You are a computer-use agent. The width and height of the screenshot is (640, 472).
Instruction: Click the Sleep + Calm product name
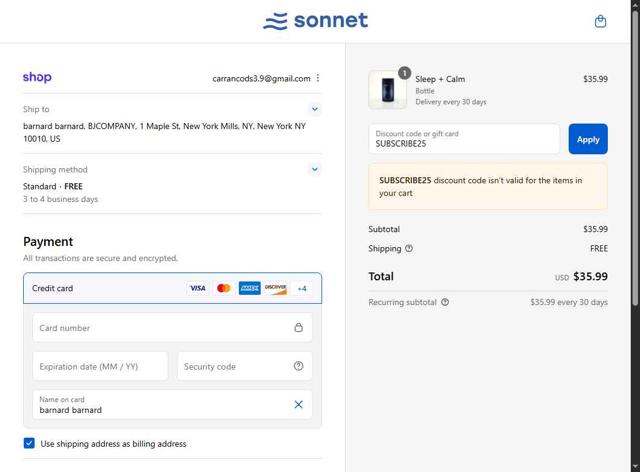(440, 79)
